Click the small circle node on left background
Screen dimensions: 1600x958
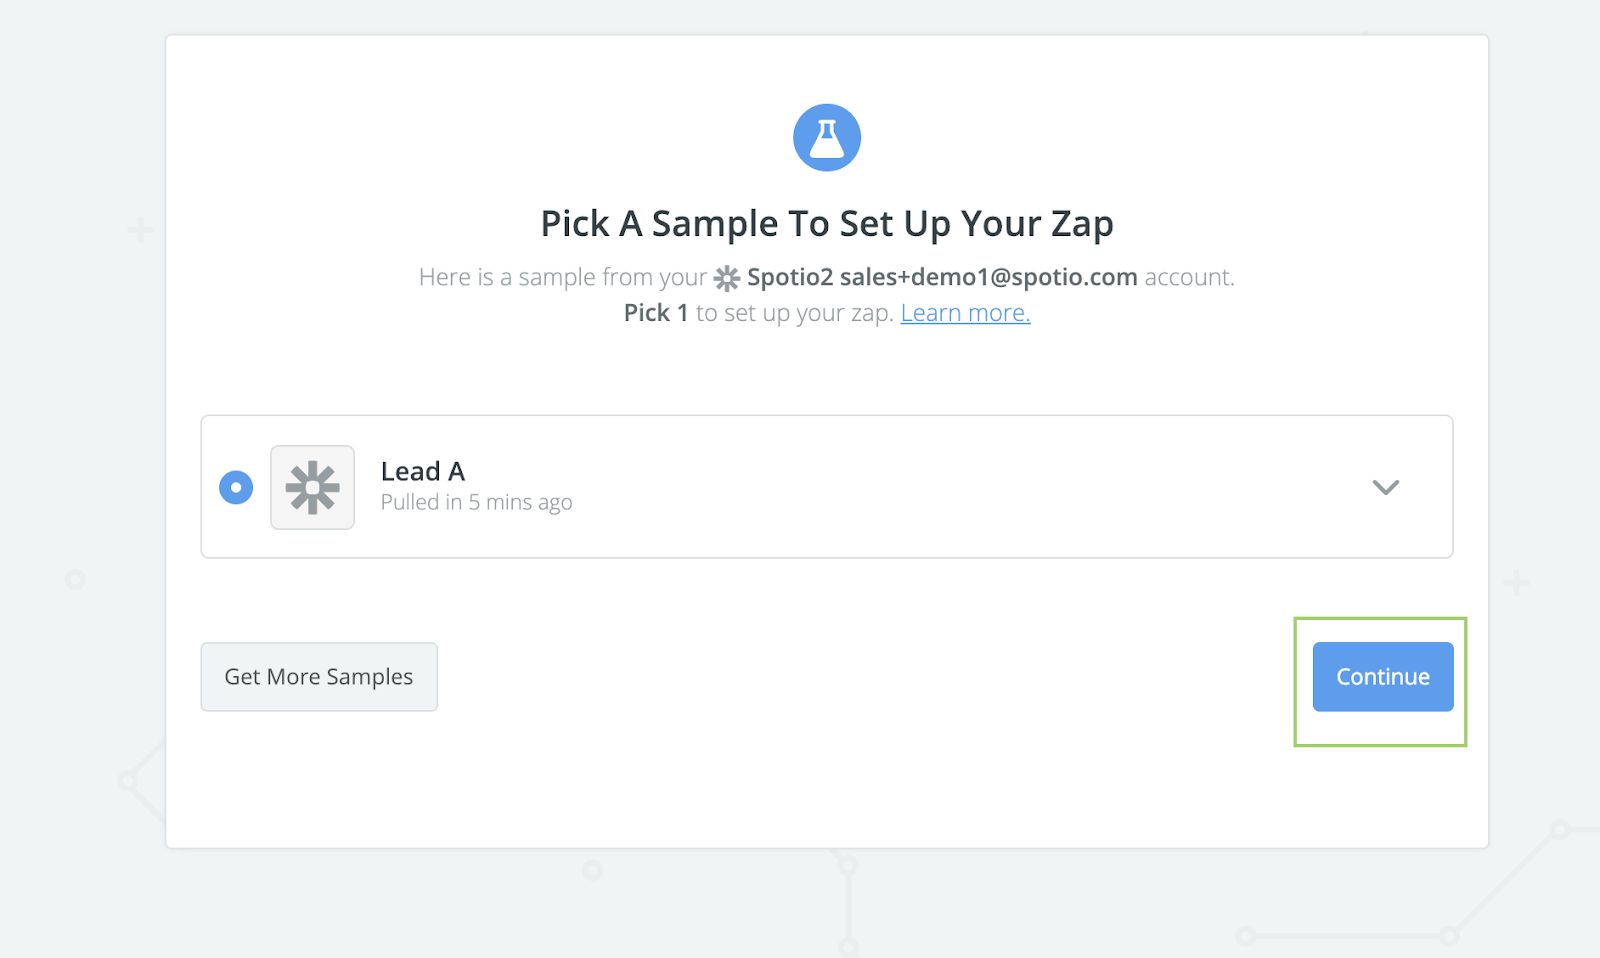pos(75,579)
